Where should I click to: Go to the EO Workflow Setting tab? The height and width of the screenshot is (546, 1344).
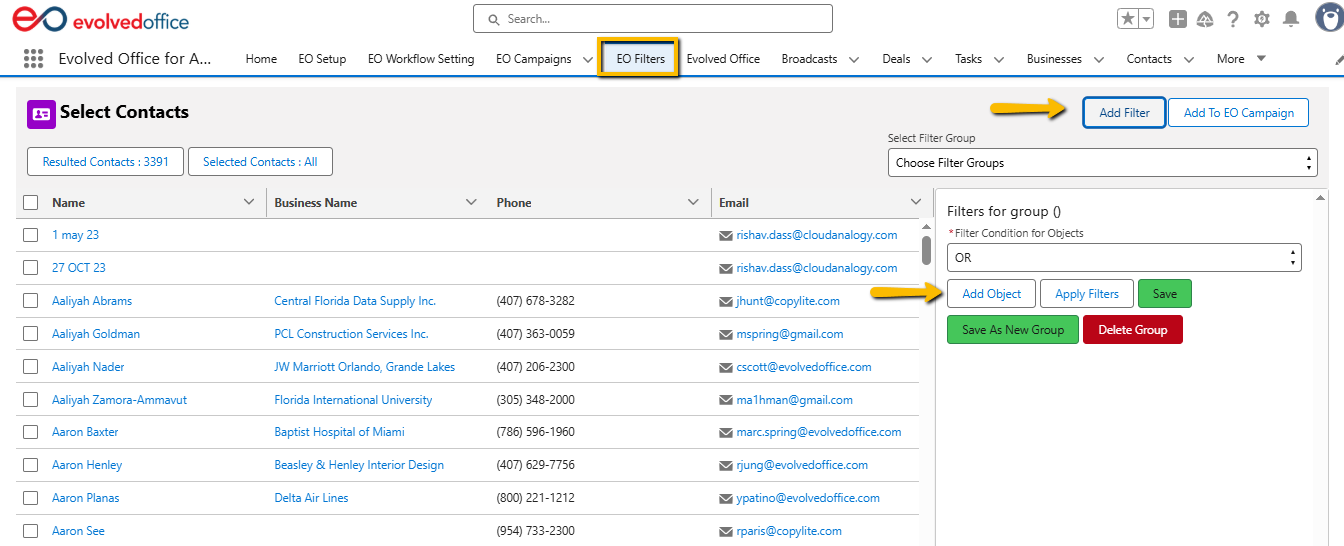click(421, 59)
